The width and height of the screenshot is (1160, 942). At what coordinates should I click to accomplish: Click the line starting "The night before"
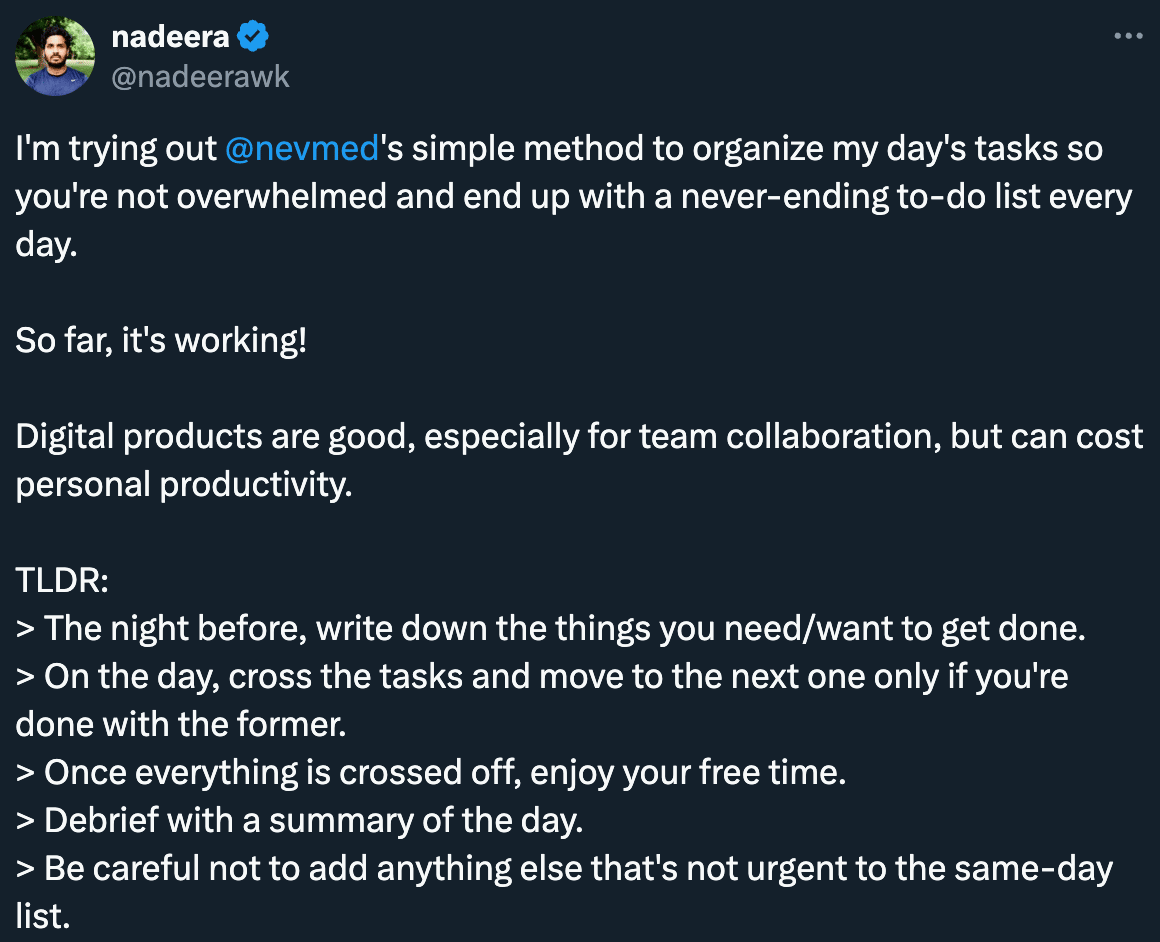[x=550, y=628]
